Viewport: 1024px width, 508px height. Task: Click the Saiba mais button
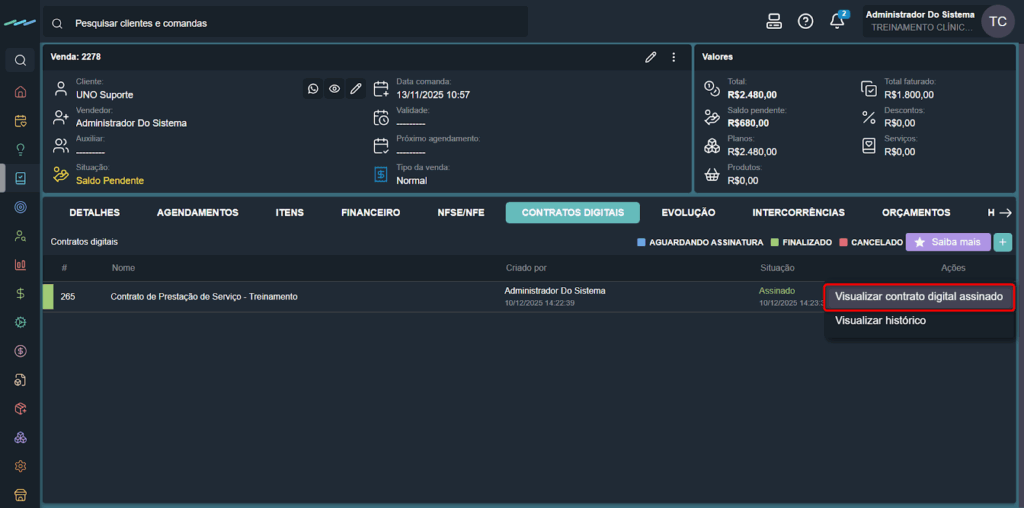pyautogui.click(x=947, y=242)
